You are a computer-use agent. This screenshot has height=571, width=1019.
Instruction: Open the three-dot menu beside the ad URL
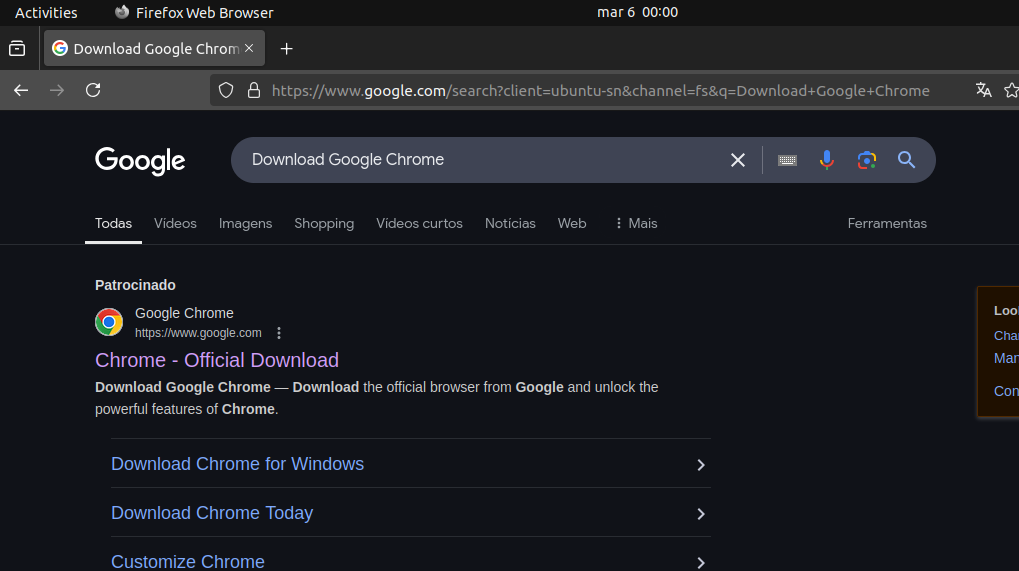coord(279,333)
